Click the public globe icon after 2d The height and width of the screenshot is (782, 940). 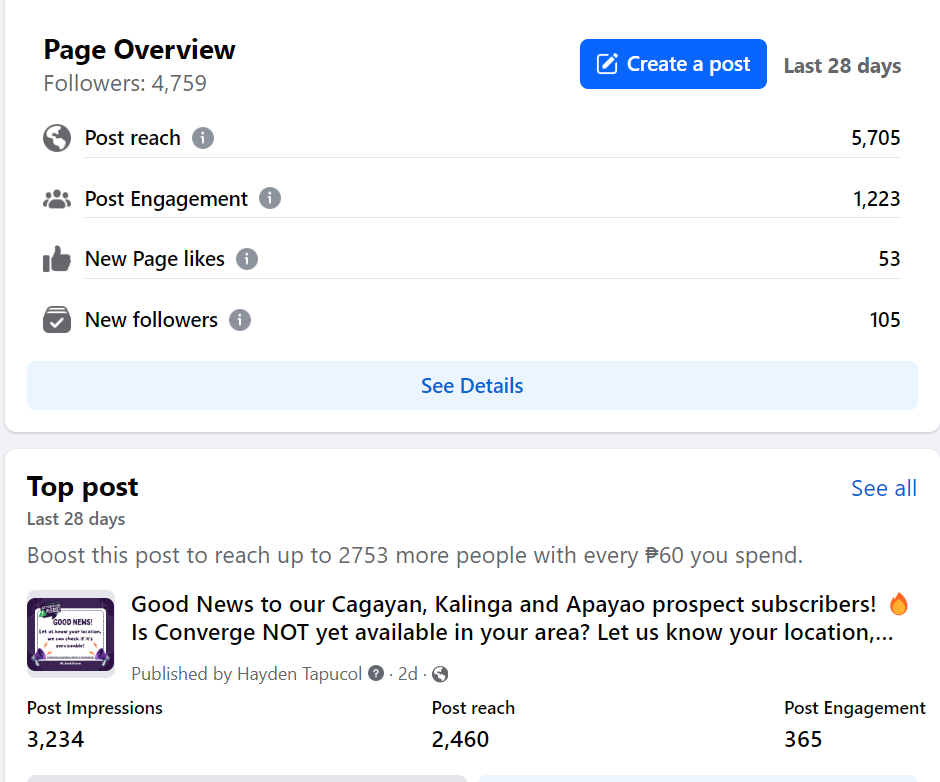click(440, 673)
